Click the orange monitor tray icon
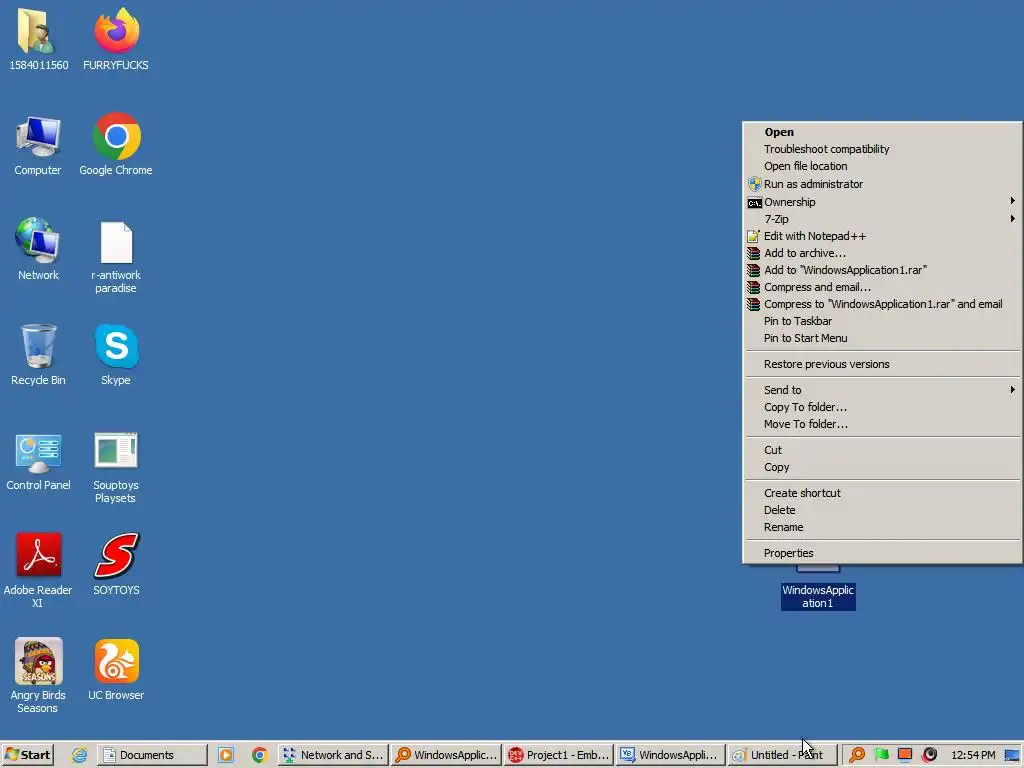1024x768 pixels. pyautogui.click(x=905, y=755)
